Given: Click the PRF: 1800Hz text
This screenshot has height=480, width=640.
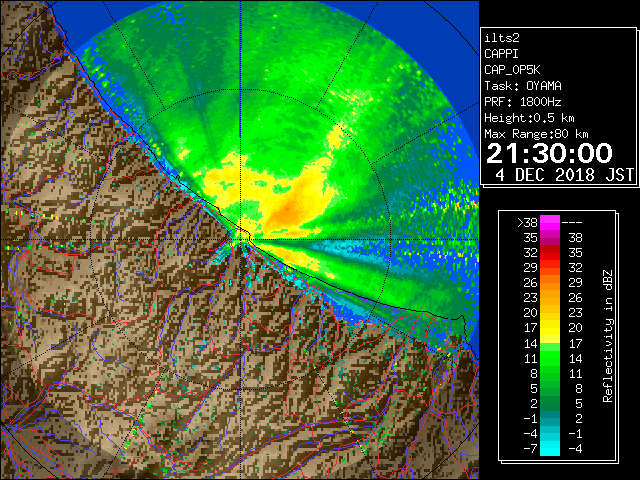Looking at the screenshot, I should point(523,102).
